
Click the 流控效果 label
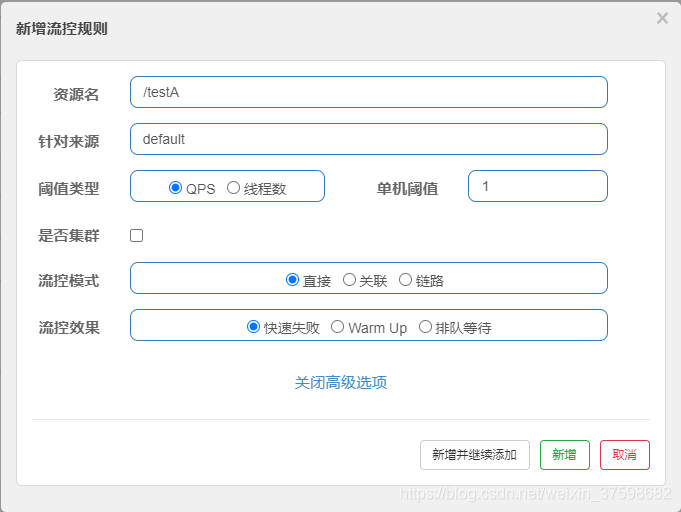(x=69, y=328)
